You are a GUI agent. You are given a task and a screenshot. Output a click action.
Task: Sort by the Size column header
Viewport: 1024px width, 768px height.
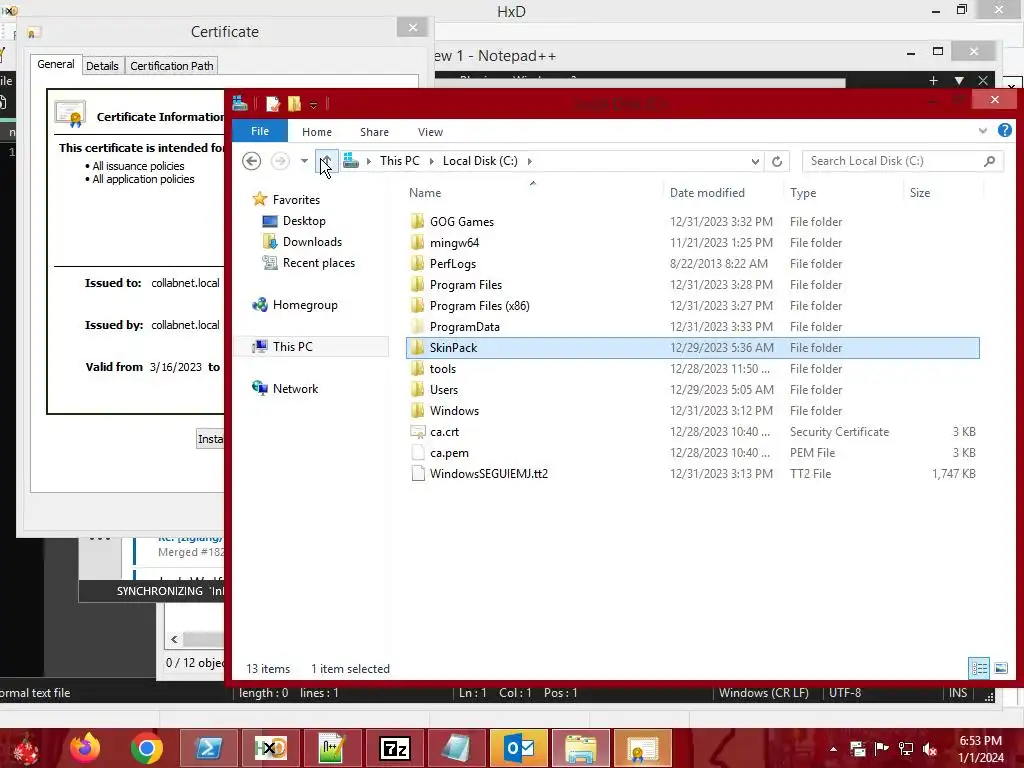[x=920, y=193]
